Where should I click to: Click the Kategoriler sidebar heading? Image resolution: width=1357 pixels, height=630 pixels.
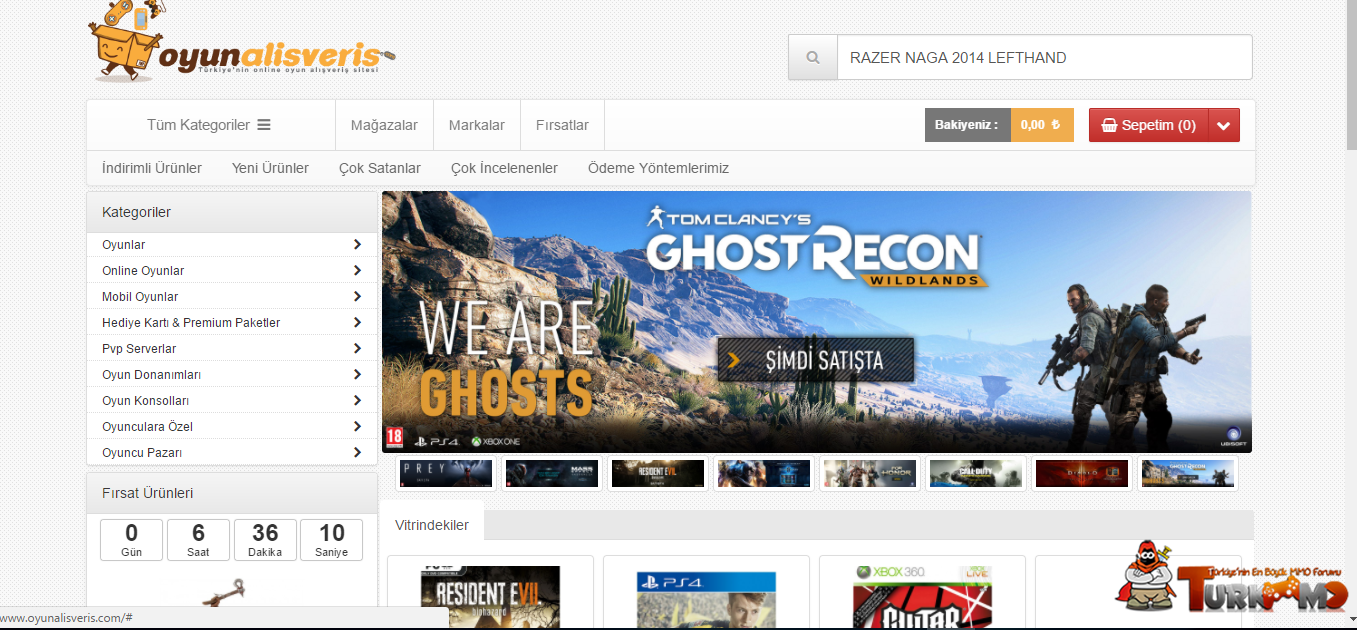[x=232, y=212]
